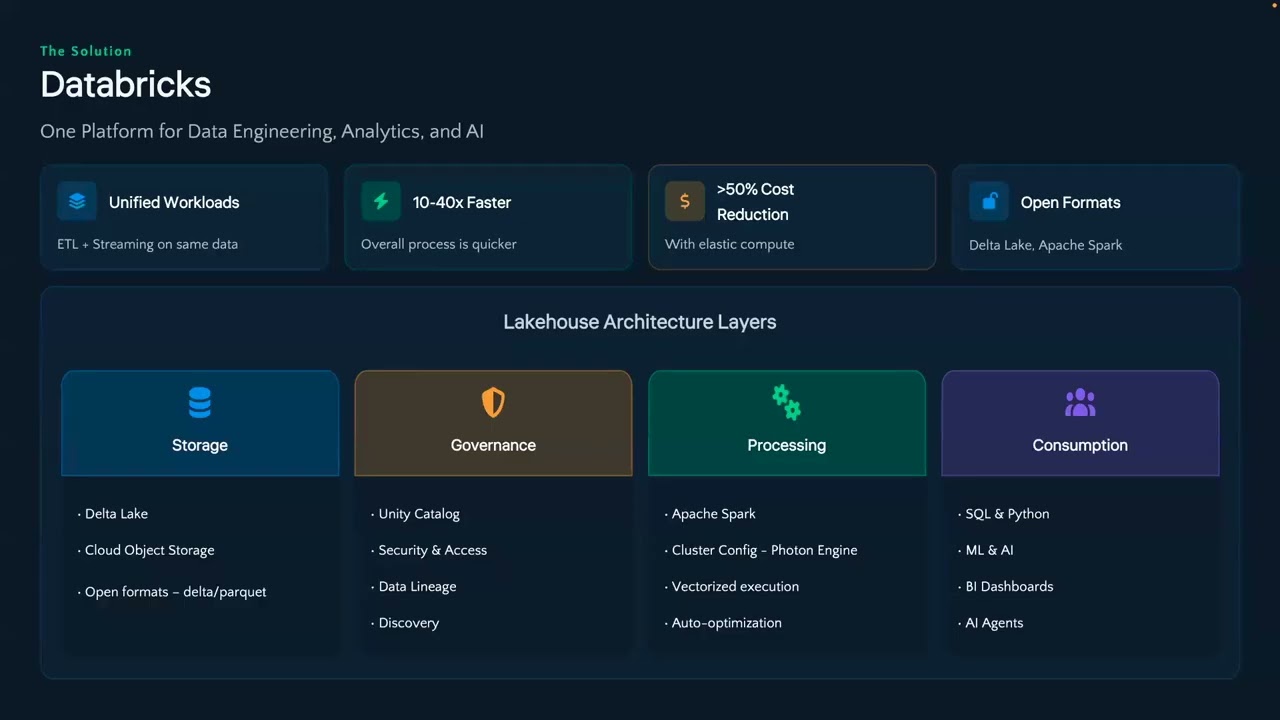Click 'Overall process is quicker' text
Image resolution: width=1280 pixels, height=720 pixels.
[x=439, y=244]
